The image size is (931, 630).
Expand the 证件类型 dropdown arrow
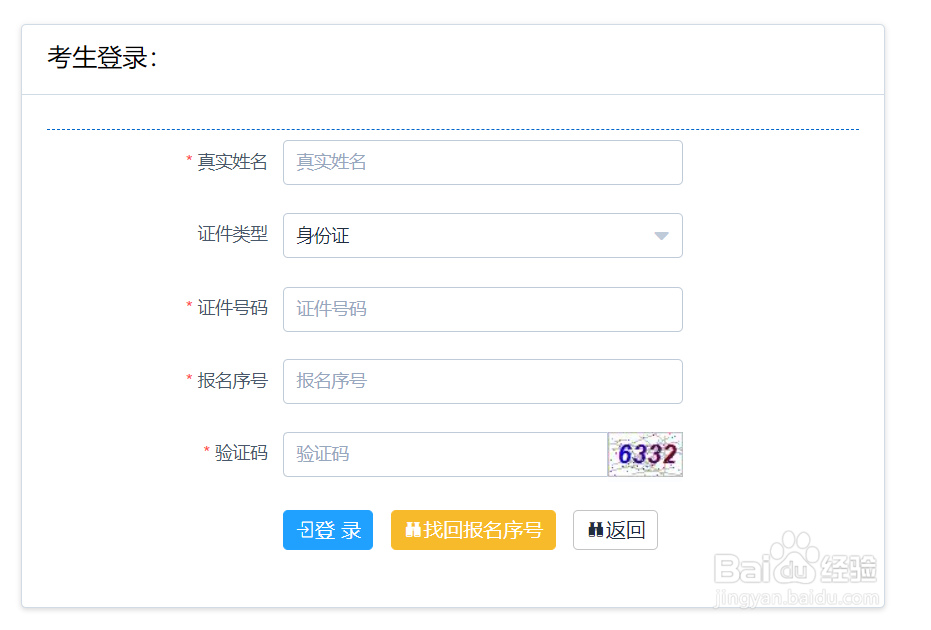coord(660,236)
